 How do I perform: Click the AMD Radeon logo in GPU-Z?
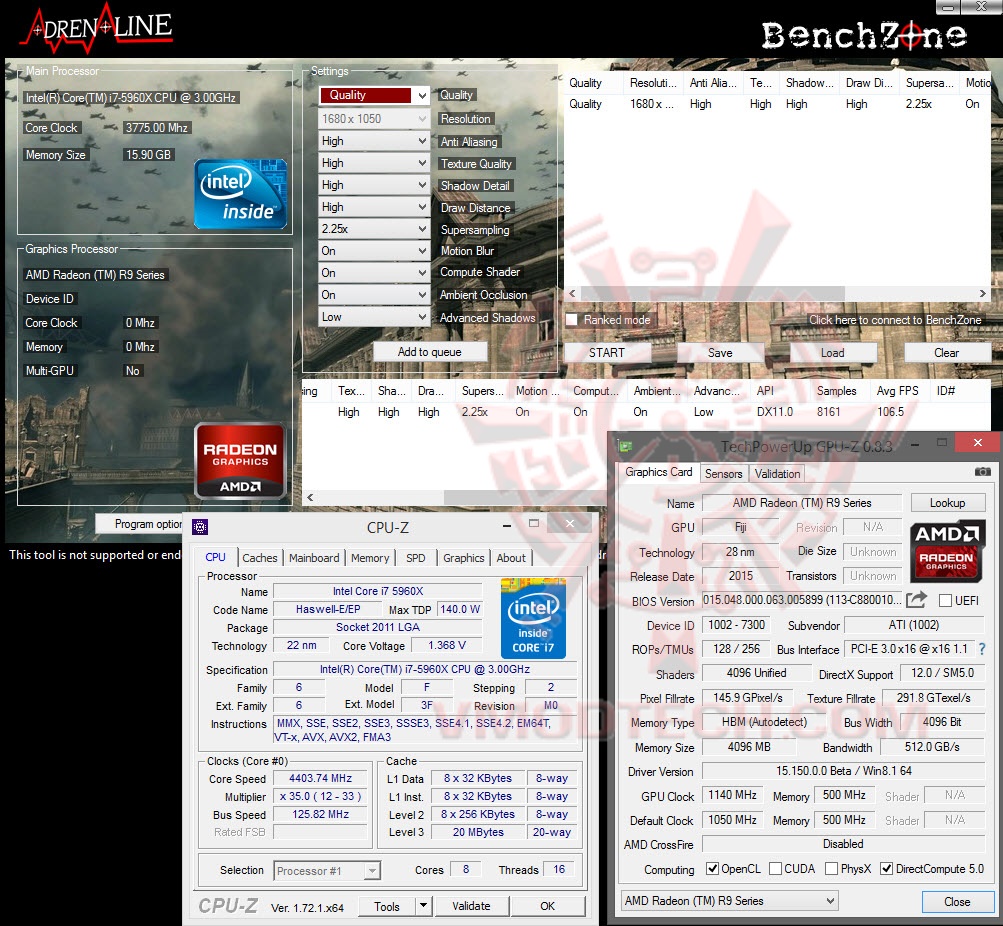coord(946,553)
